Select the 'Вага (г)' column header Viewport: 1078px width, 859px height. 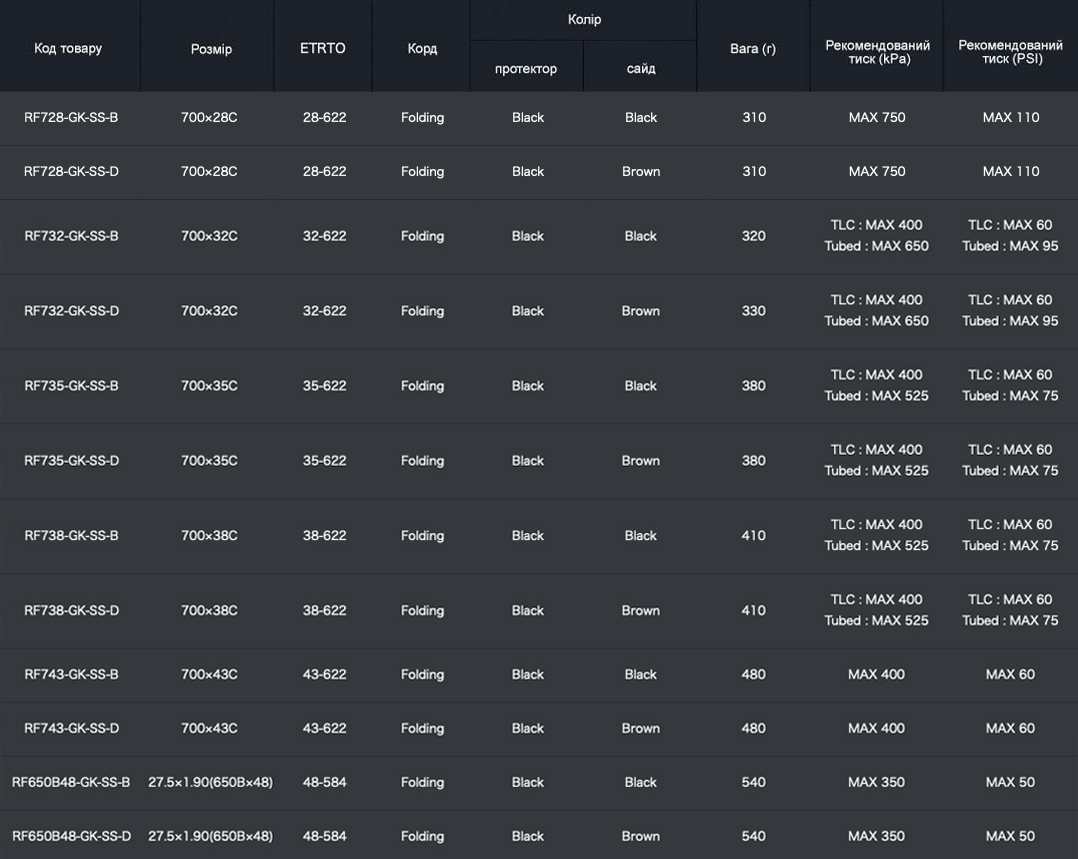(x=753, y=48)
